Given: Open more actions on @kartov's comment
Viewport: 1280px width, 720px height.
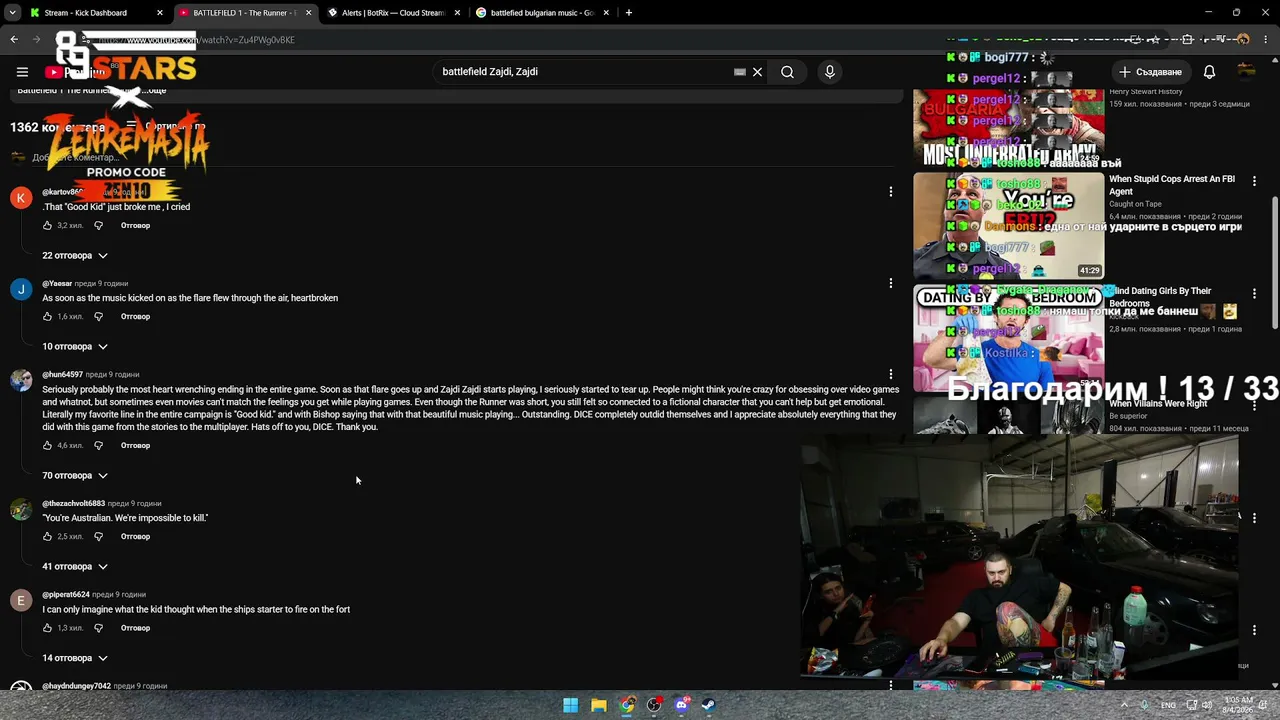Looking at the screenshot, I should 891,192.
